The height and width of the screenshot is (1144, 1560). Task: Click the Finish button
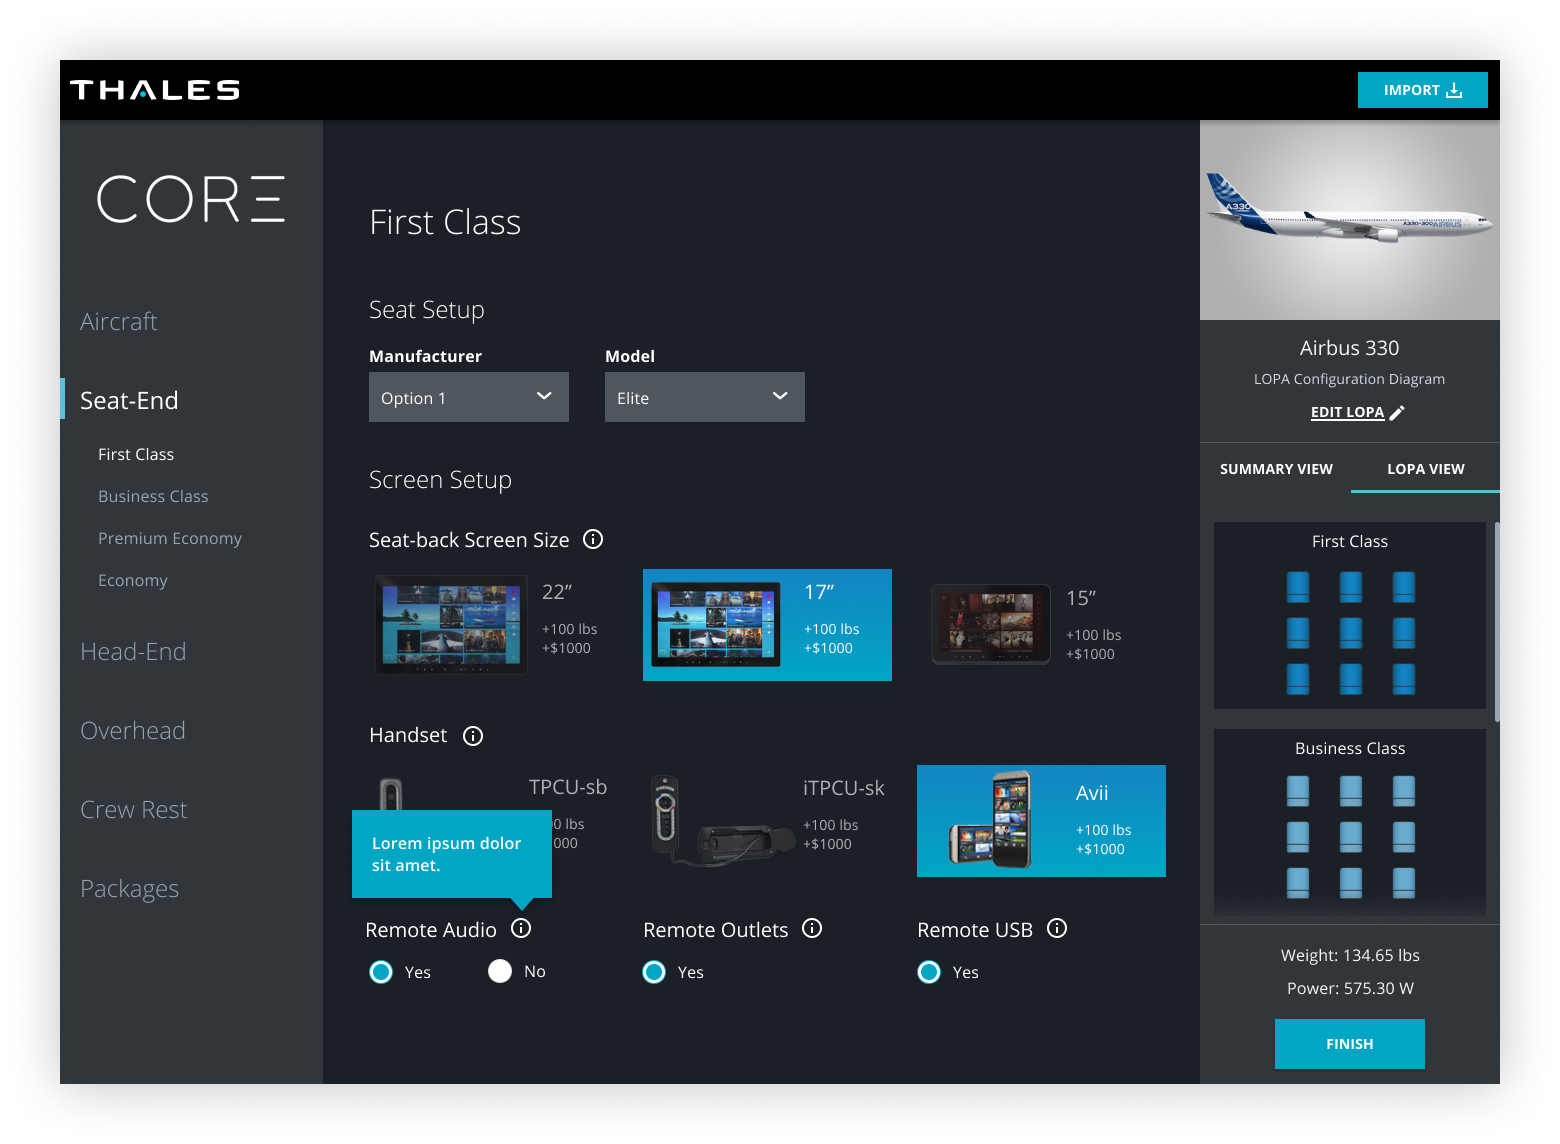point(1350,1044)
